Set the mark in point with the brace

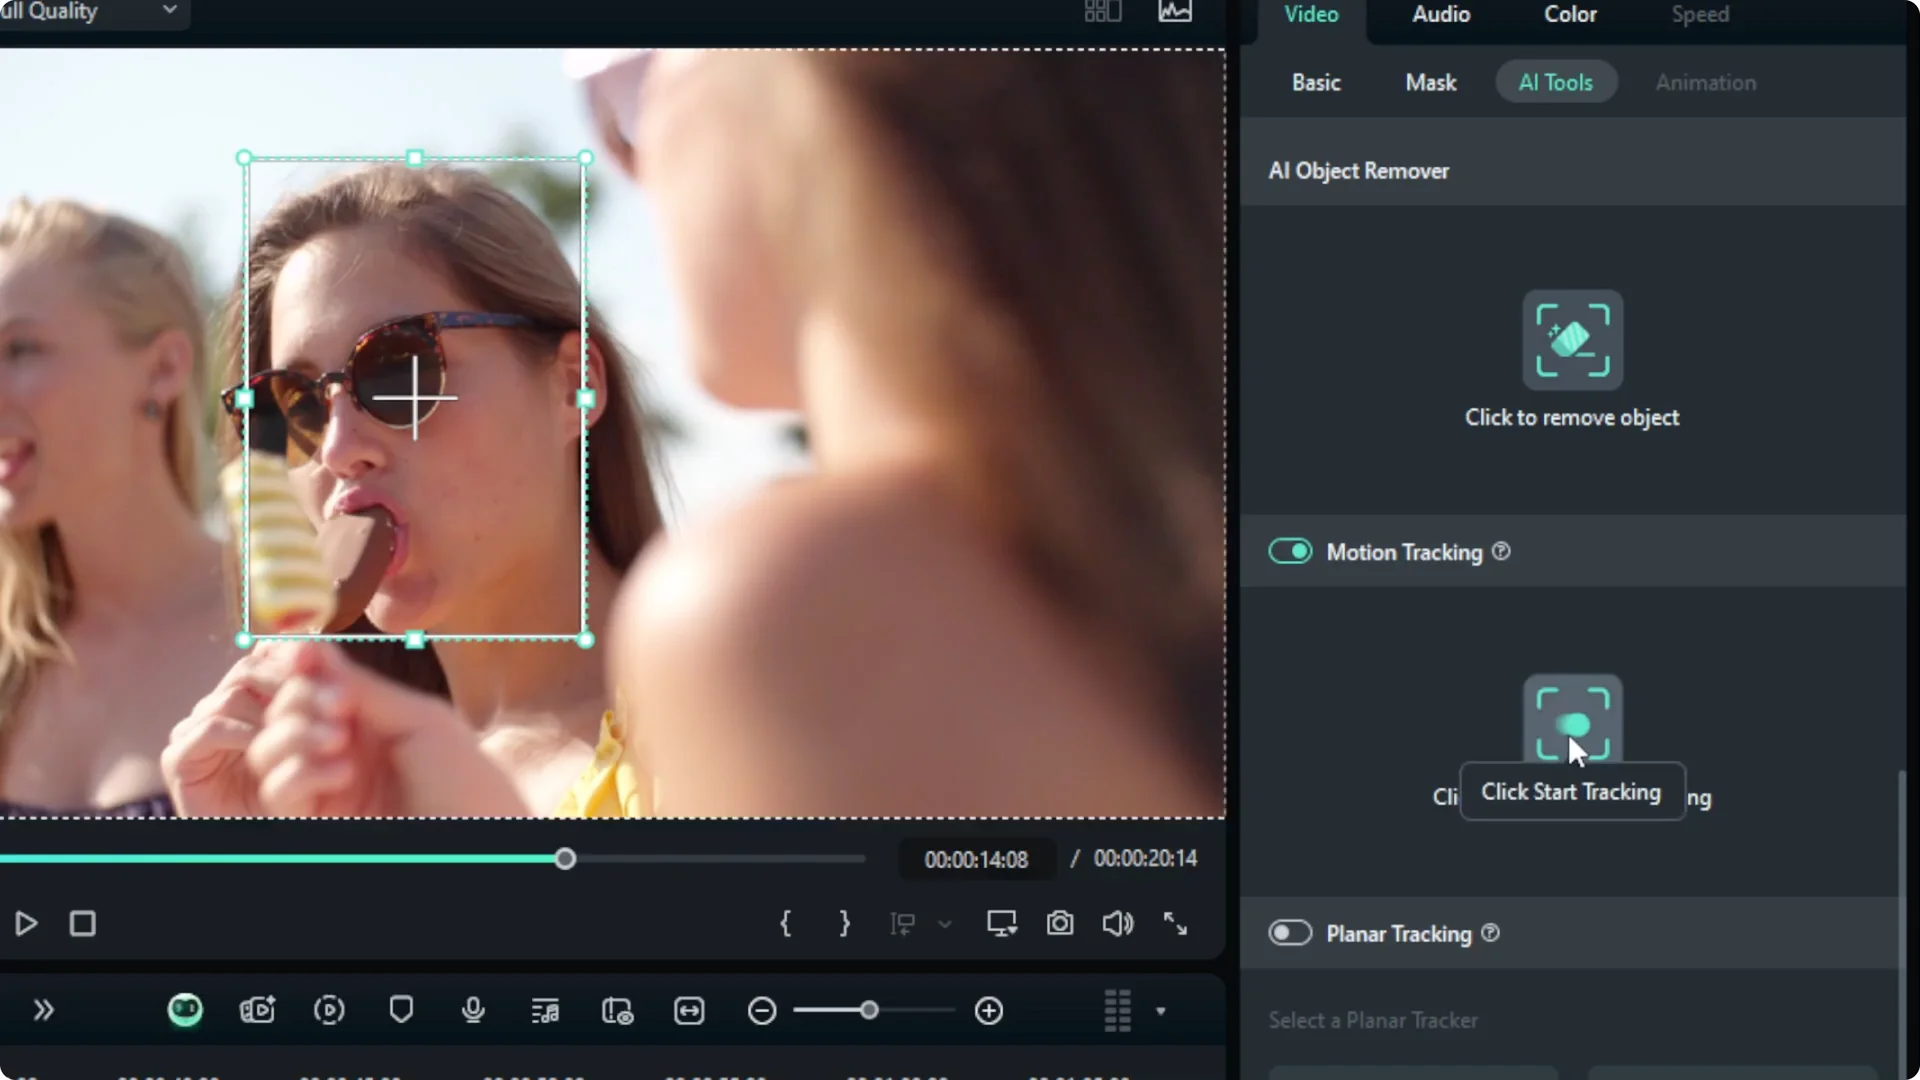click(x=786, y=923)
